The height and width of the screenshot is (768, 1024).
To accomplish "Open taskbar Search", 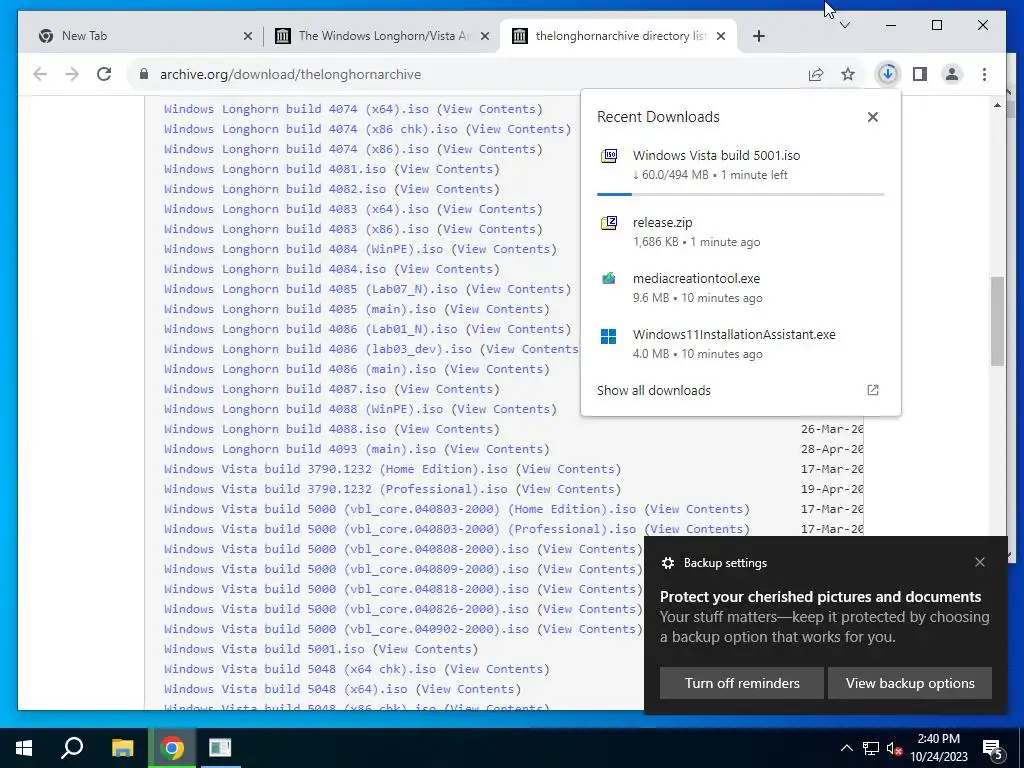I will pyautogui.click(x=72, y=748).
